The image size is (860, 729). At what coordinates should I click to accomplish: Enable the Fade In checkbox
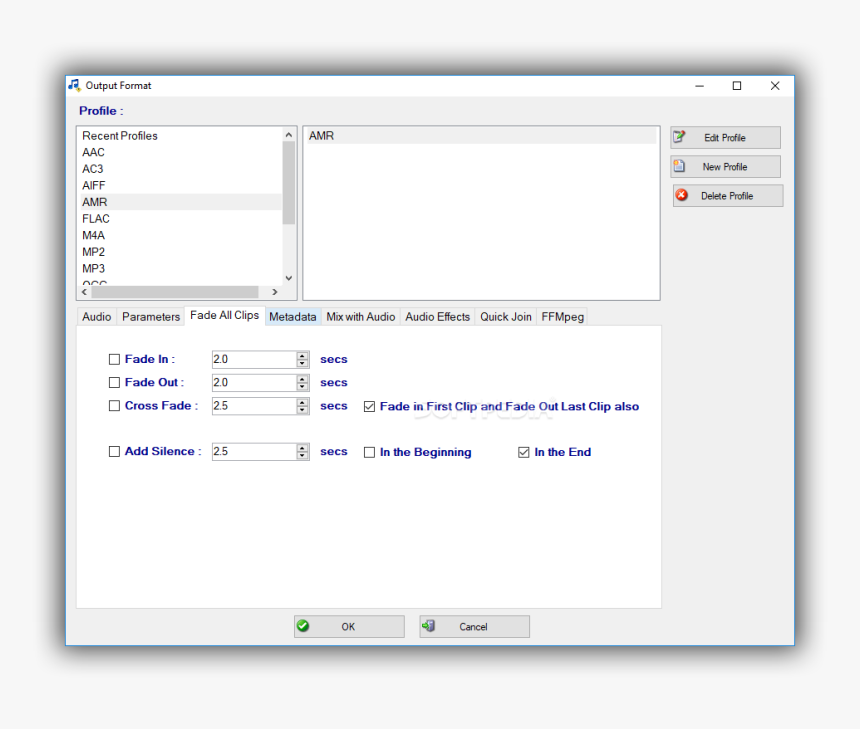114,359
